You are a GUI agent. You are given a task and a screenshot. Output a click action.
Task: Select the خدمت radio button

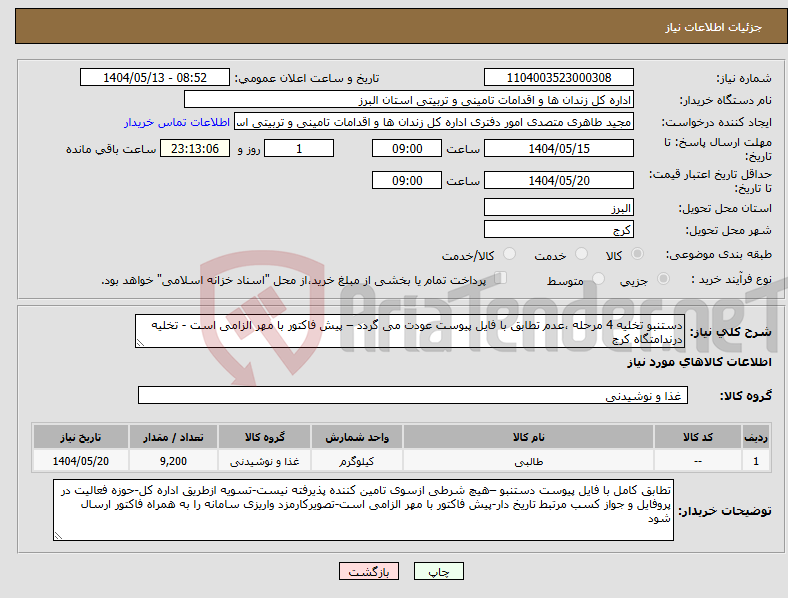point(581,254)
